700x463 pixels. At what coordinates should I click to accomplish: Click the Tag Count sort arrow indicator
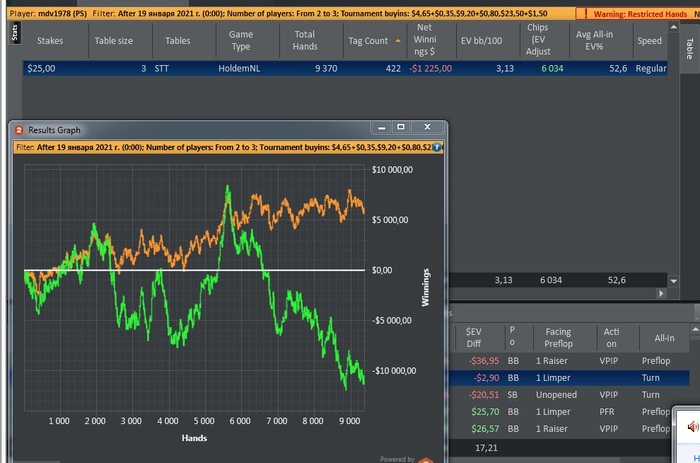(398, 41)
